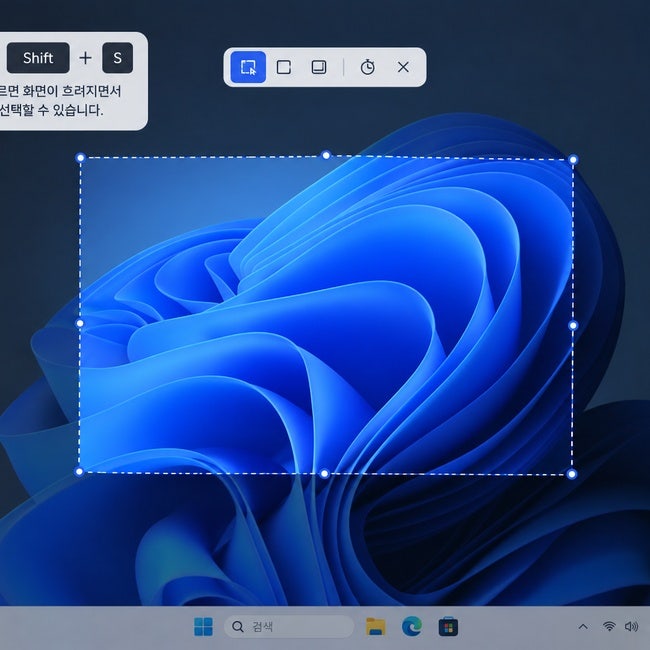Pick the full-screen snip mode

319,67
